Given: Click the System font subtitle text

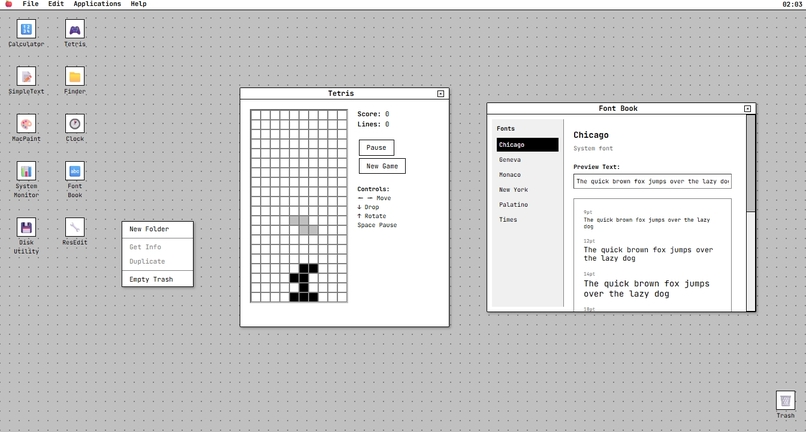Looking at the screenshot, I should [x=593, y=149].
